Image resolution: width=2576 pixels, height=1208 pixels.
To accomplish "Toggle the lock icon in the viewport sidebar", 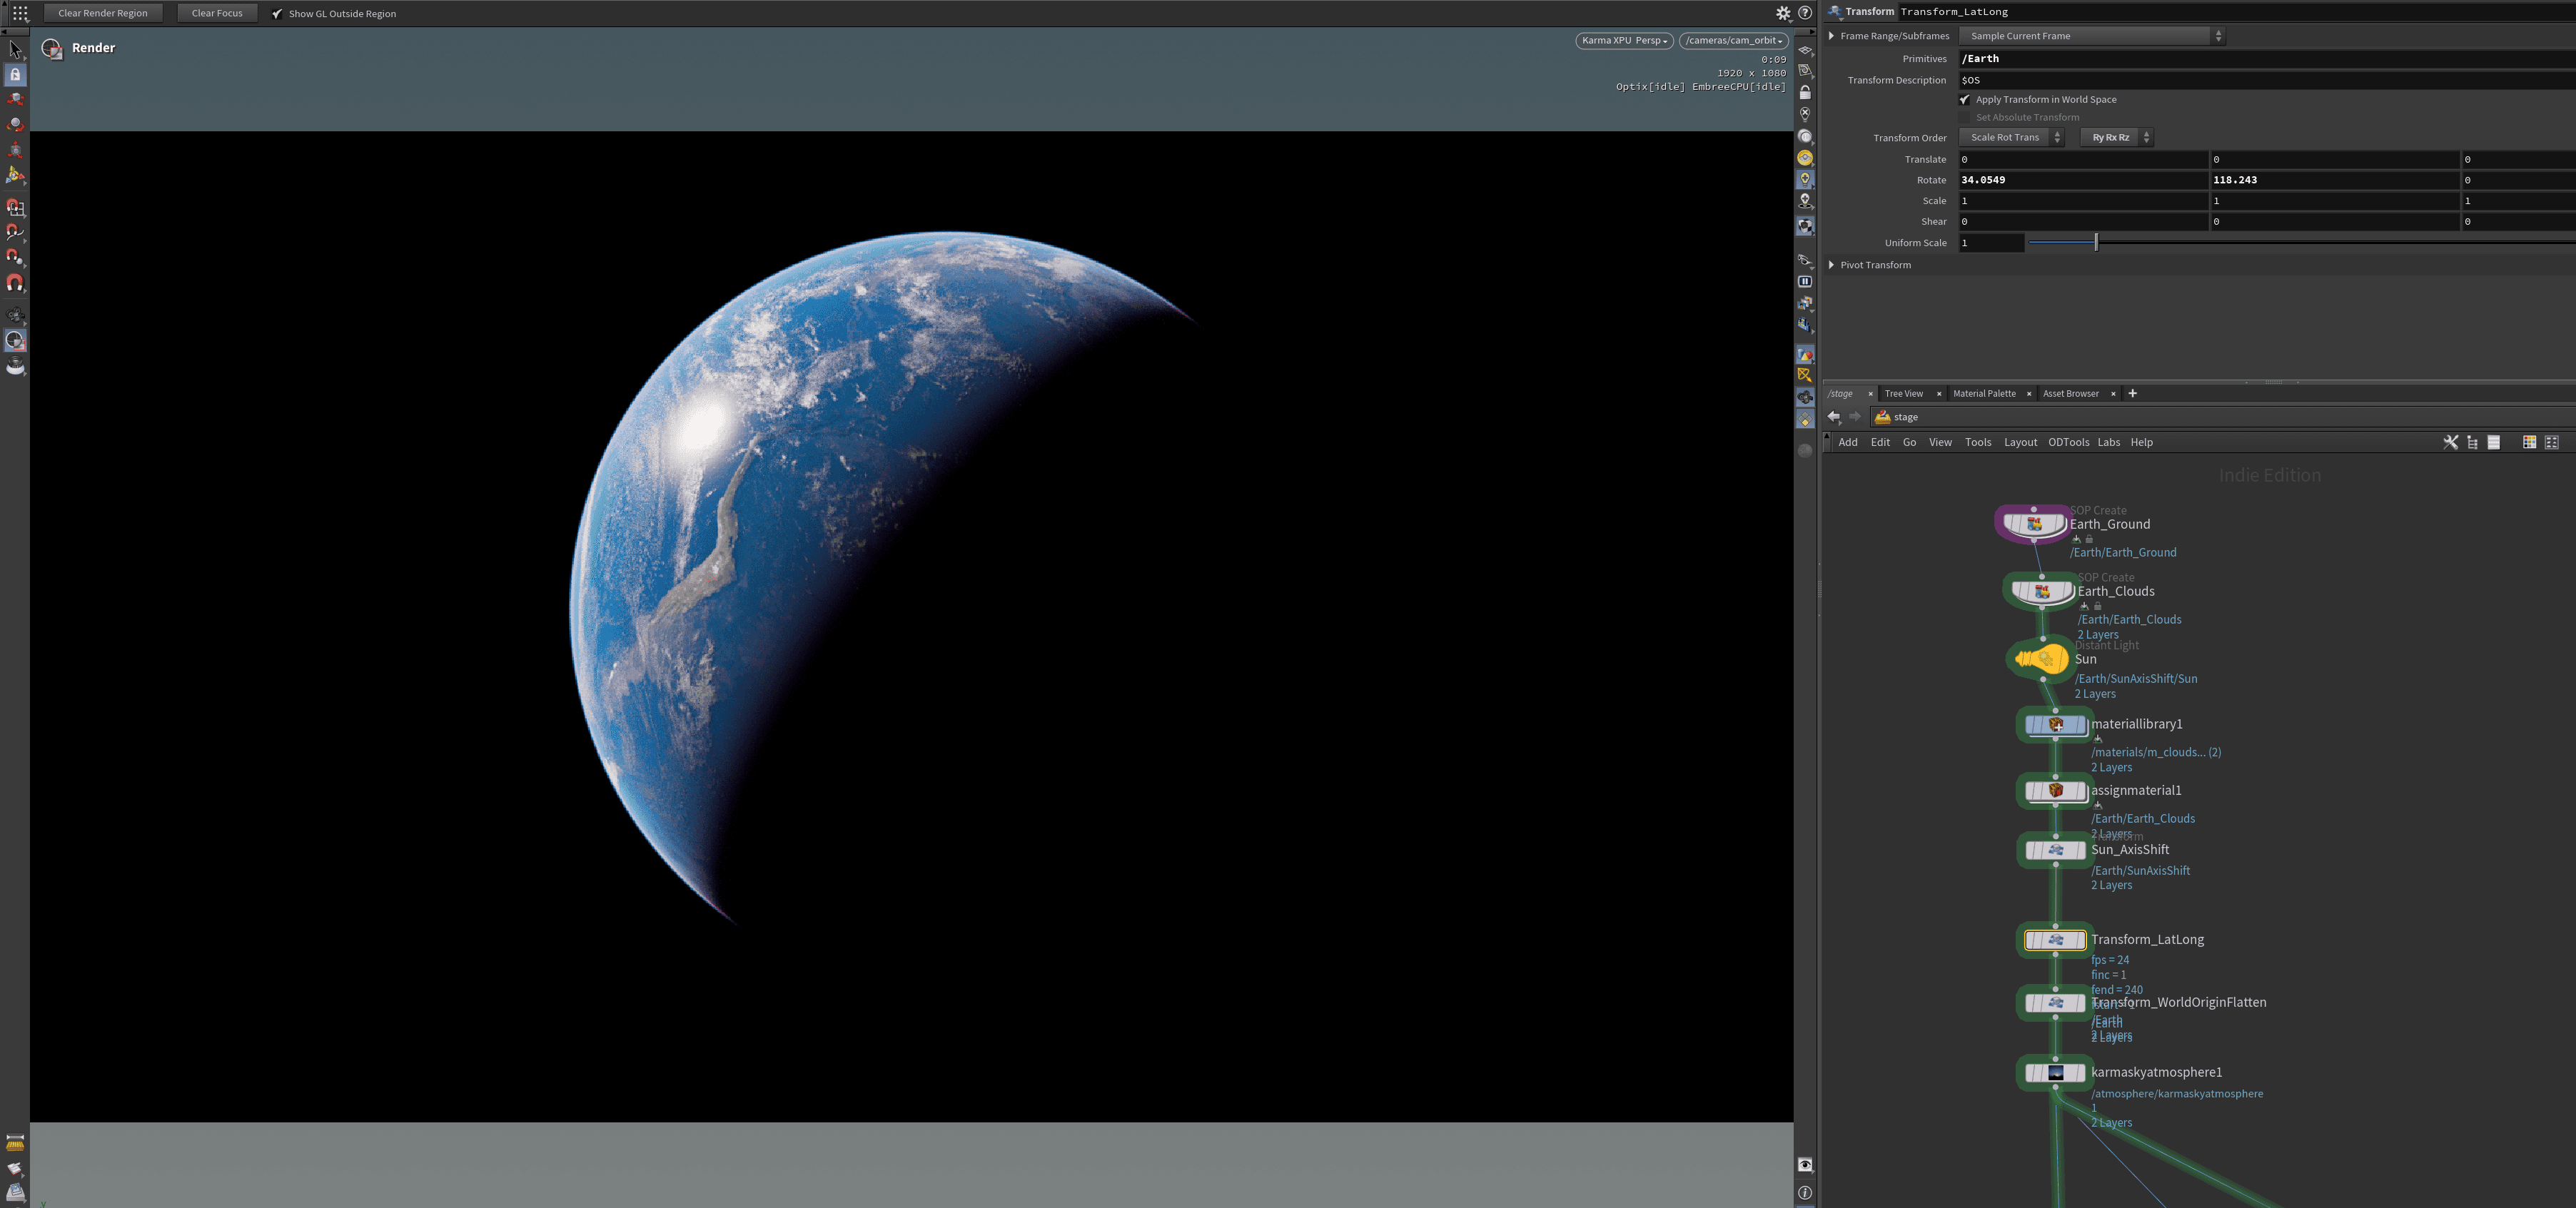I will 1805,93.
